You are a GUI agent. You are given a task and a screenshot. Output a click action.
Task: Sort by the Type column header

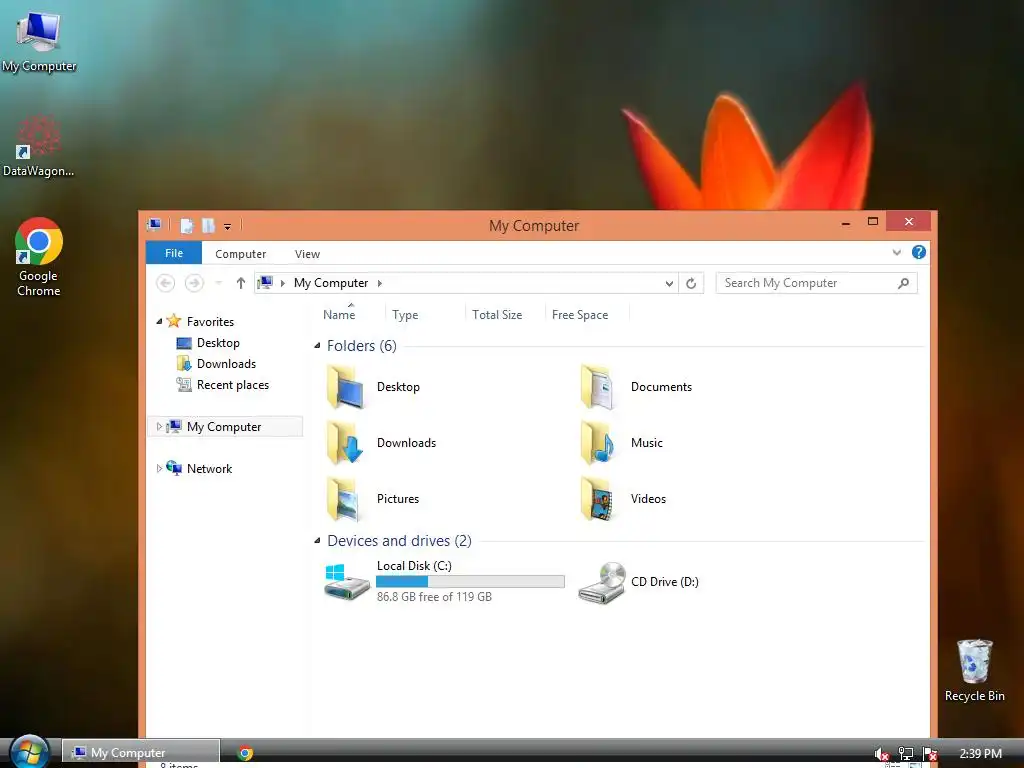pos(405,315)
